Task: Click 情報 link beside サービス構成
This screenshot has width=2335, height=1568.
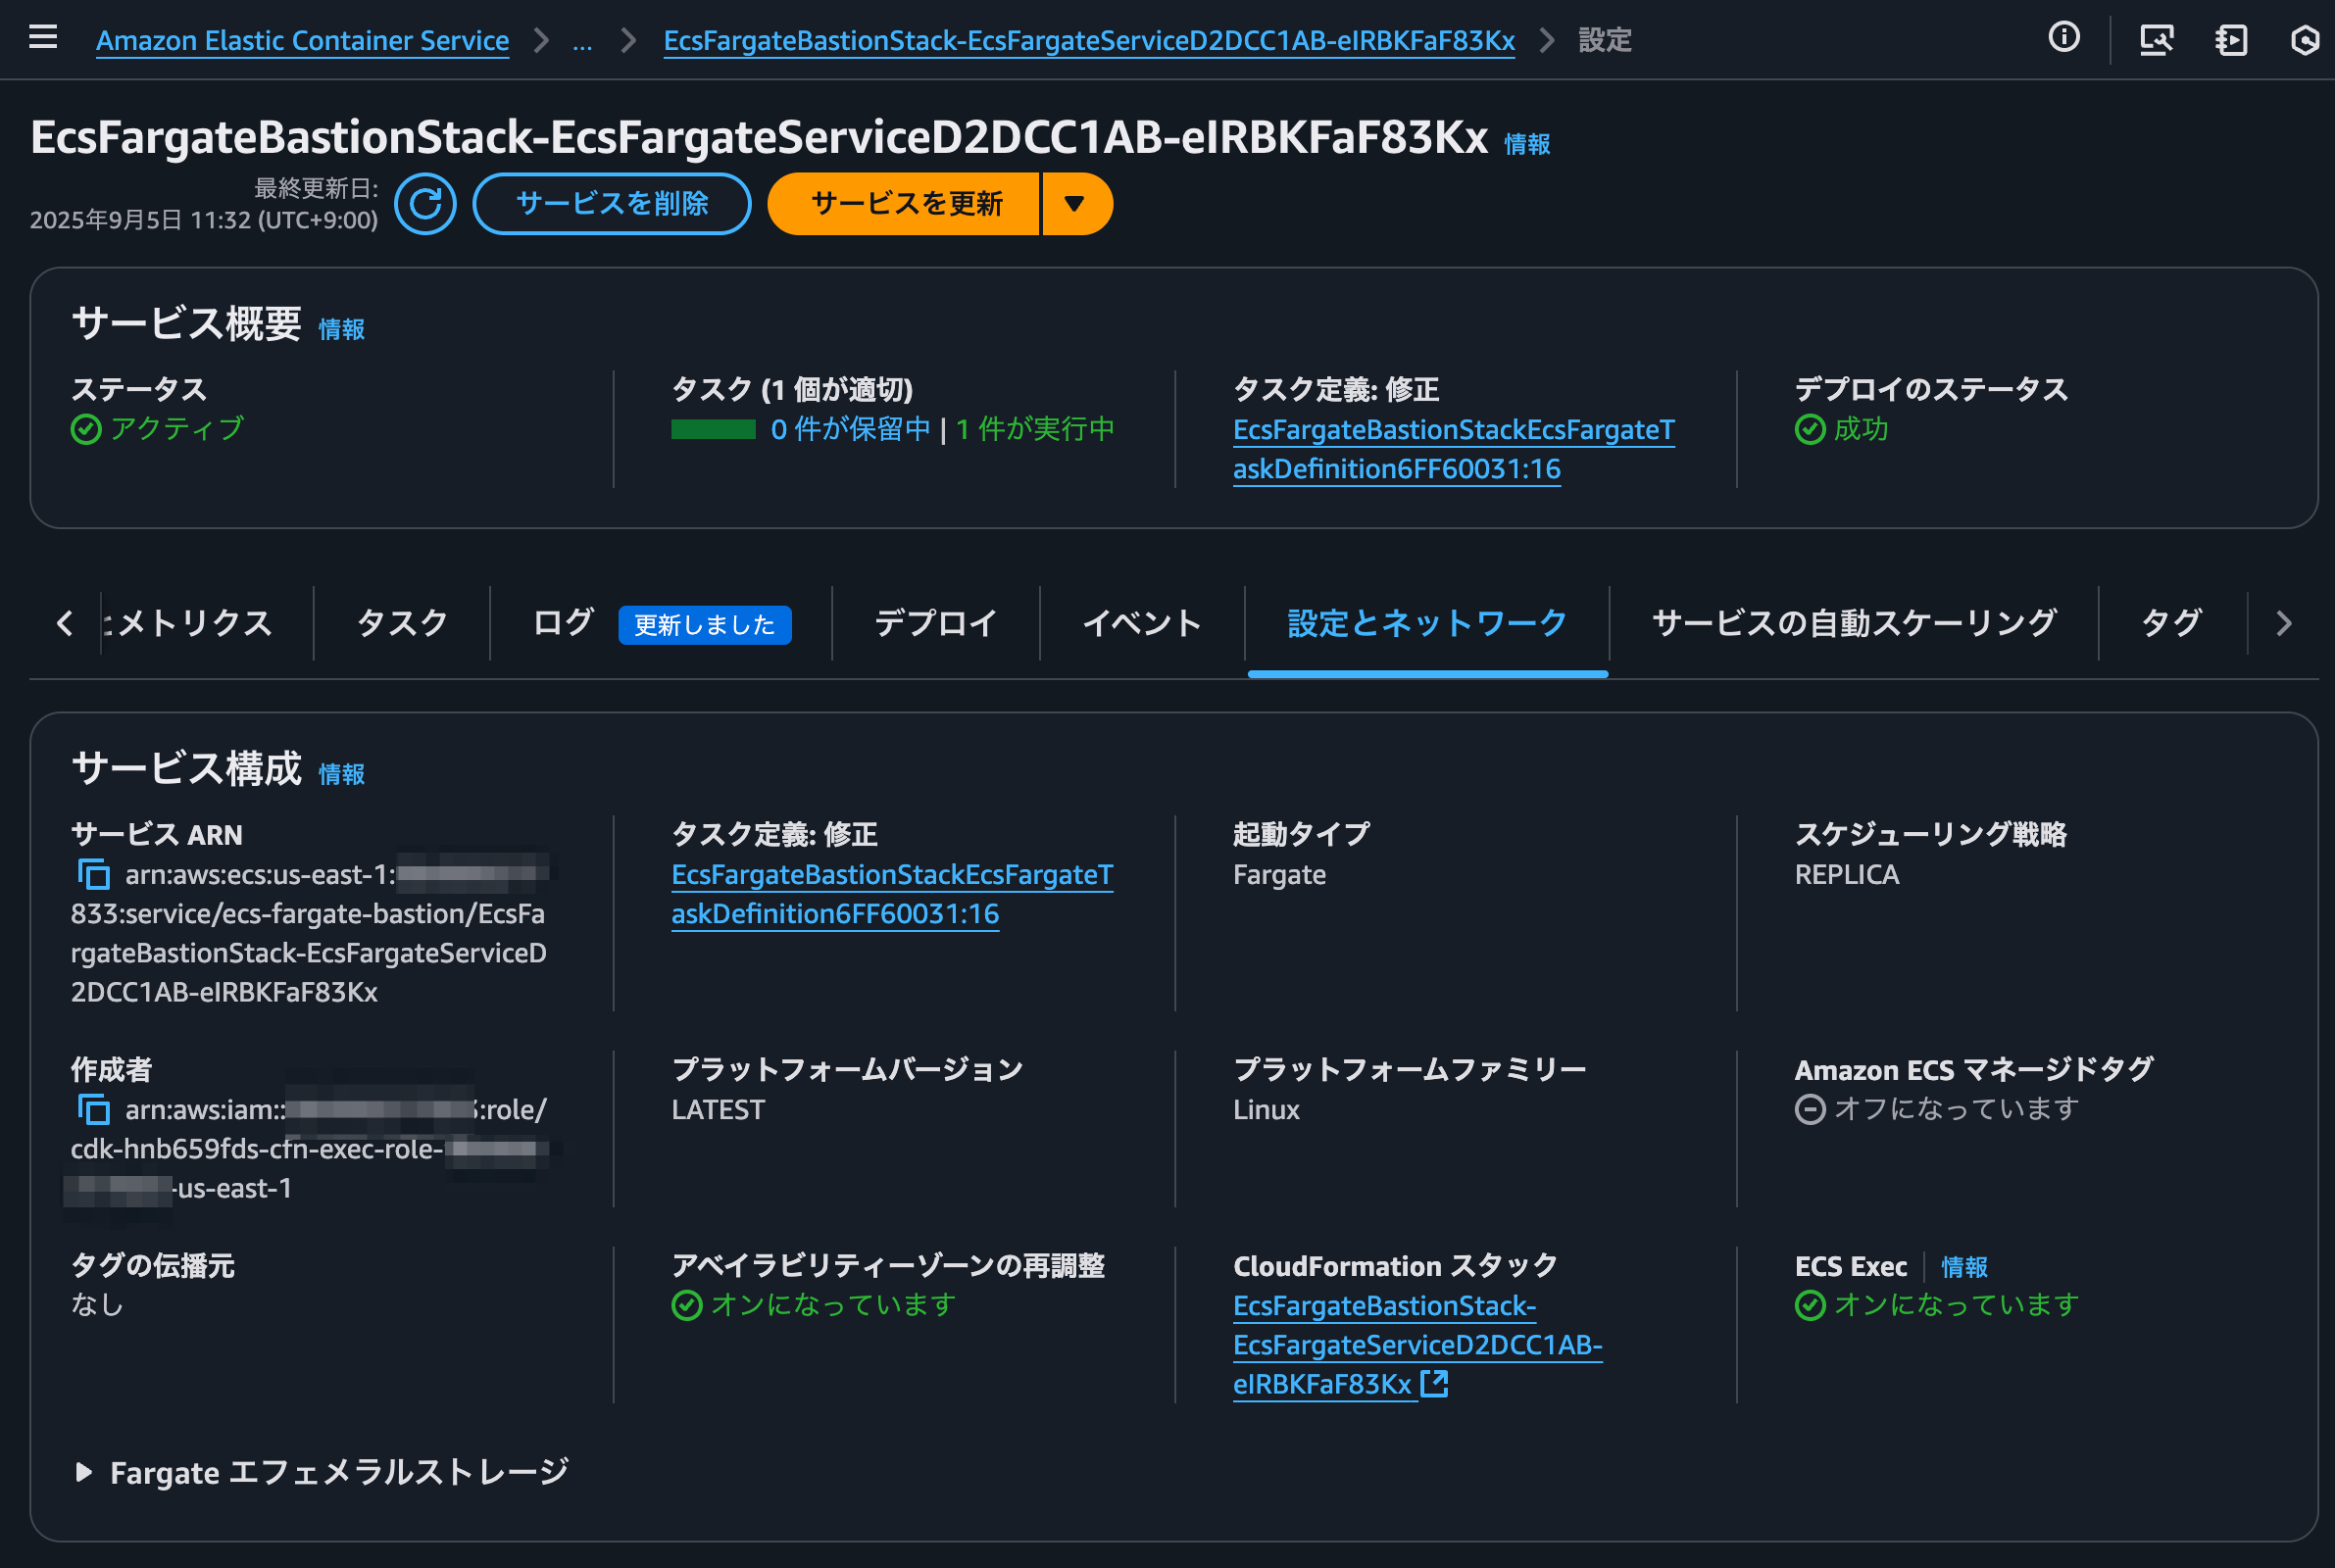Action: [x=342, y=775]
